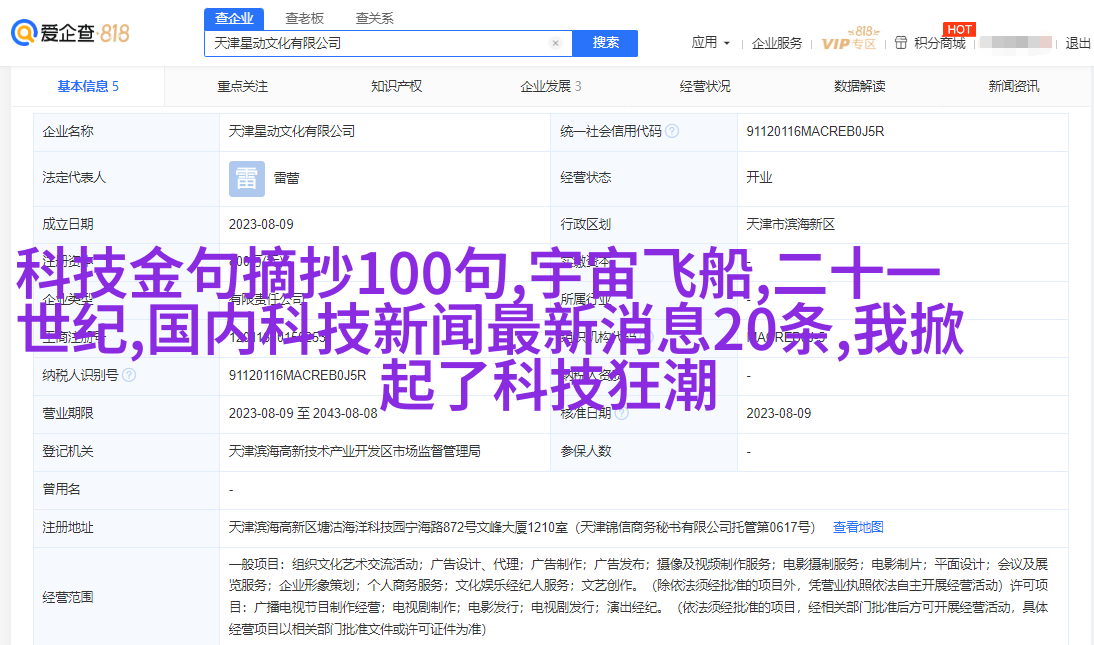Select the company name cell 天津星动文化有限公司
This screenshot has width=1094, height=645.
[x=292, y=131]
